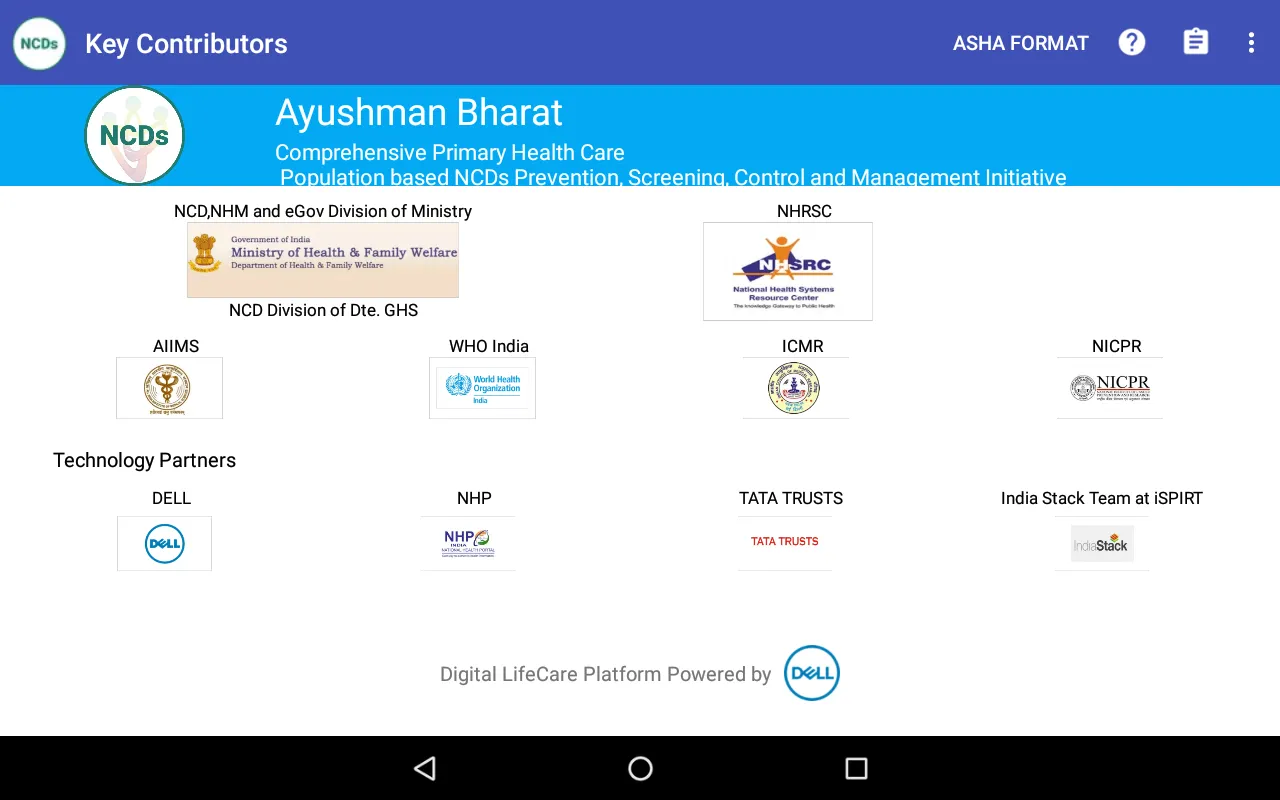The image size is (1280, 800).
Task: Click the Dell technology partner logo
Action: (x=164, y=543)
